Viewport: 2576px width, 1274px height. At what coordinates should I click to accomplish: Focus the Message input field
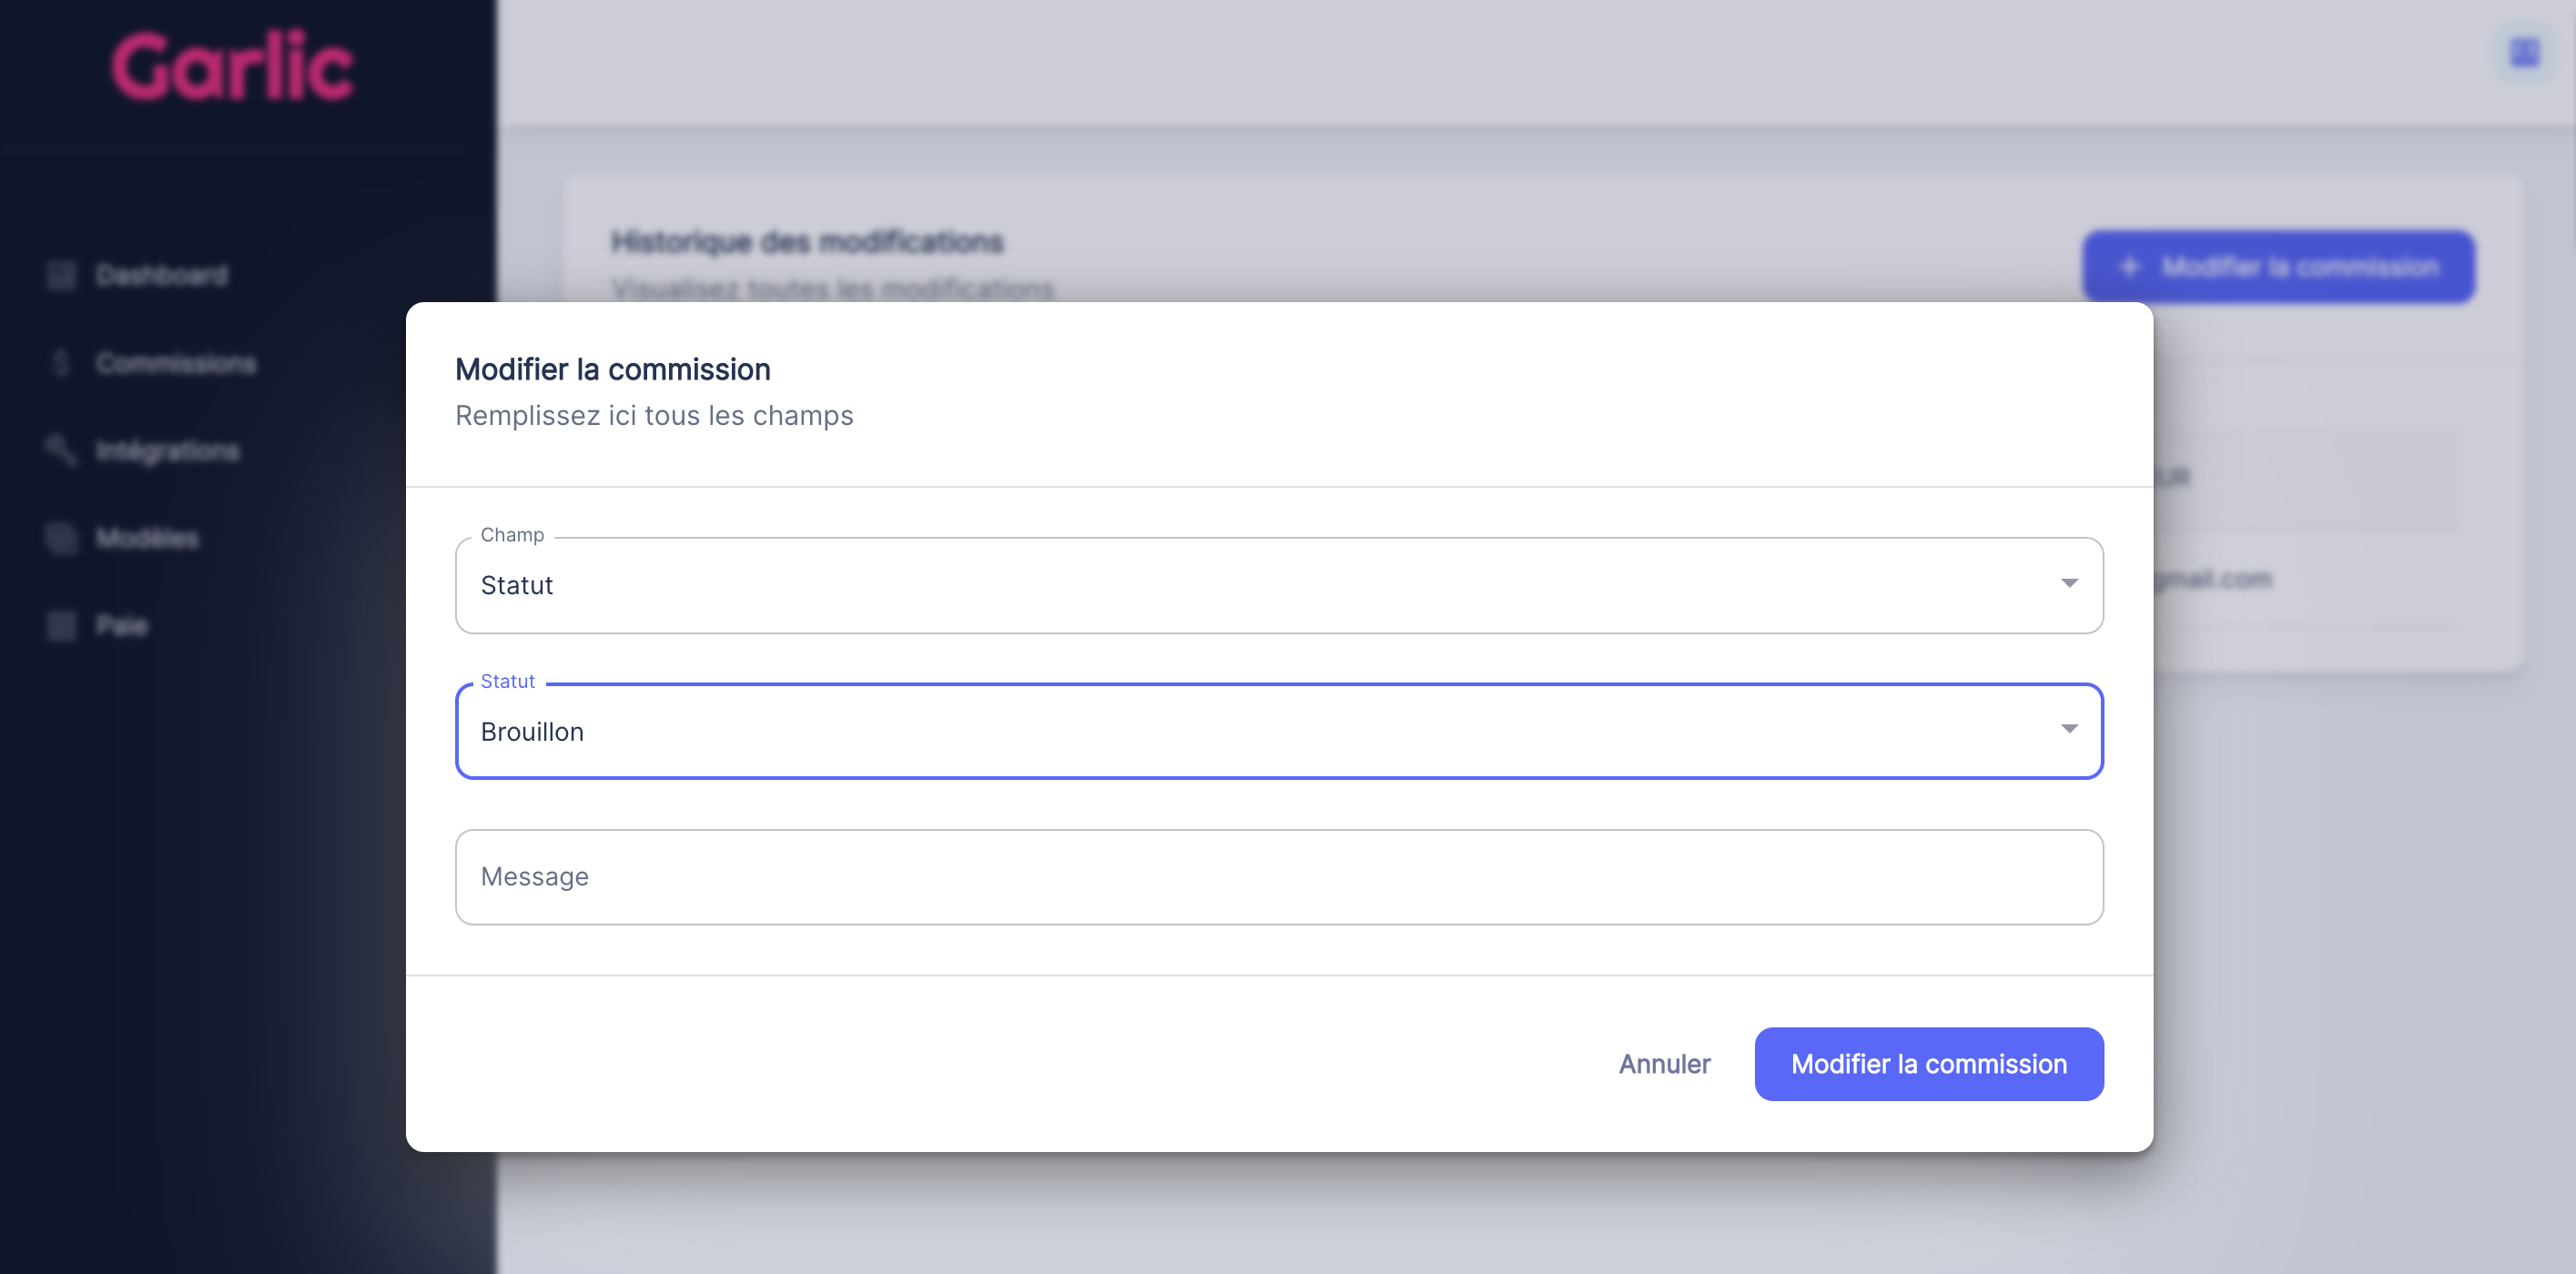click(x=1278, y=877)
